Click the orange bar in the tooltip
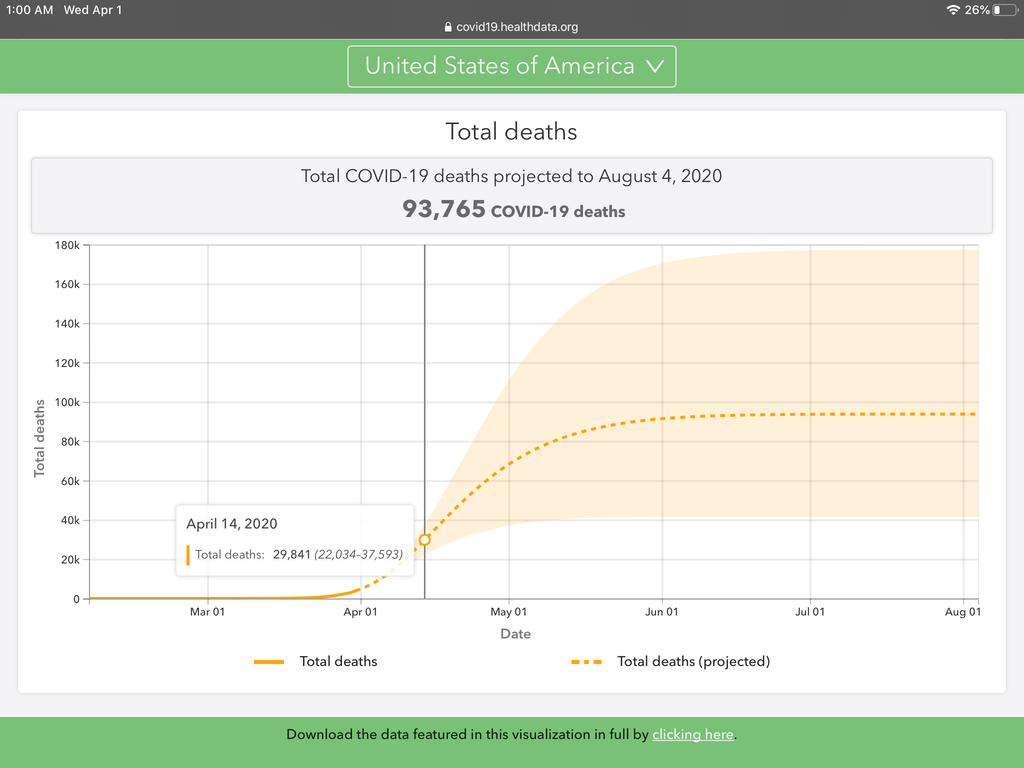This screenshot has height=768, width=1024. point(188,555)
